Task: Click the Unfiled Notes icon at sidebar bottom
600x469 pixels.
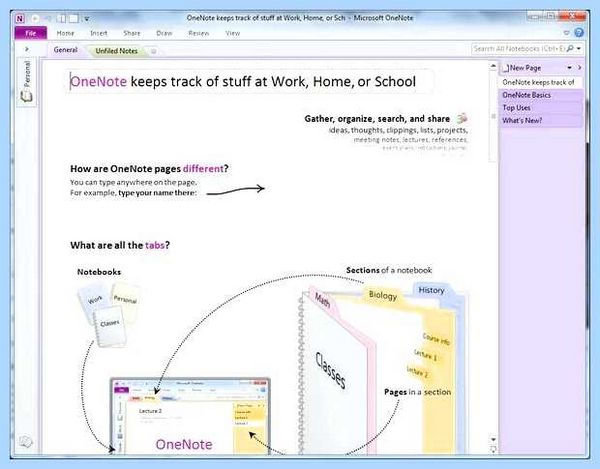Action: tap(26, 442)
